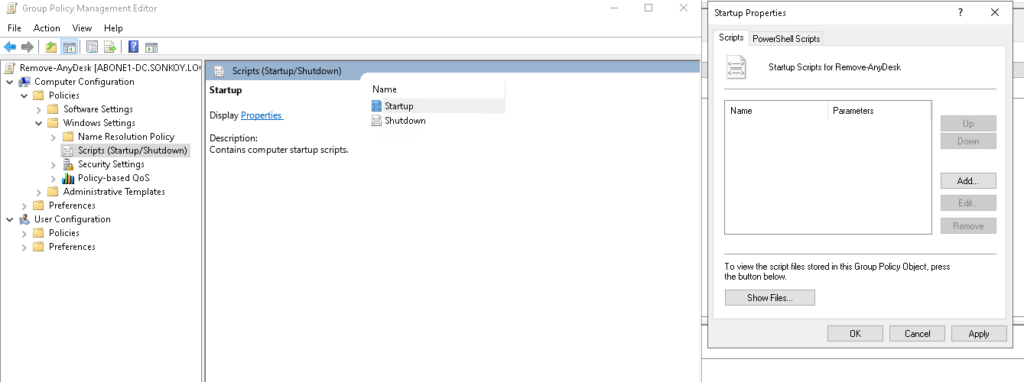The height and width of the screenshot is (382, 1024).
Task: Click the Startup Properties dialog help question mark
Action: pyautogui.click(x=961, y=12)
